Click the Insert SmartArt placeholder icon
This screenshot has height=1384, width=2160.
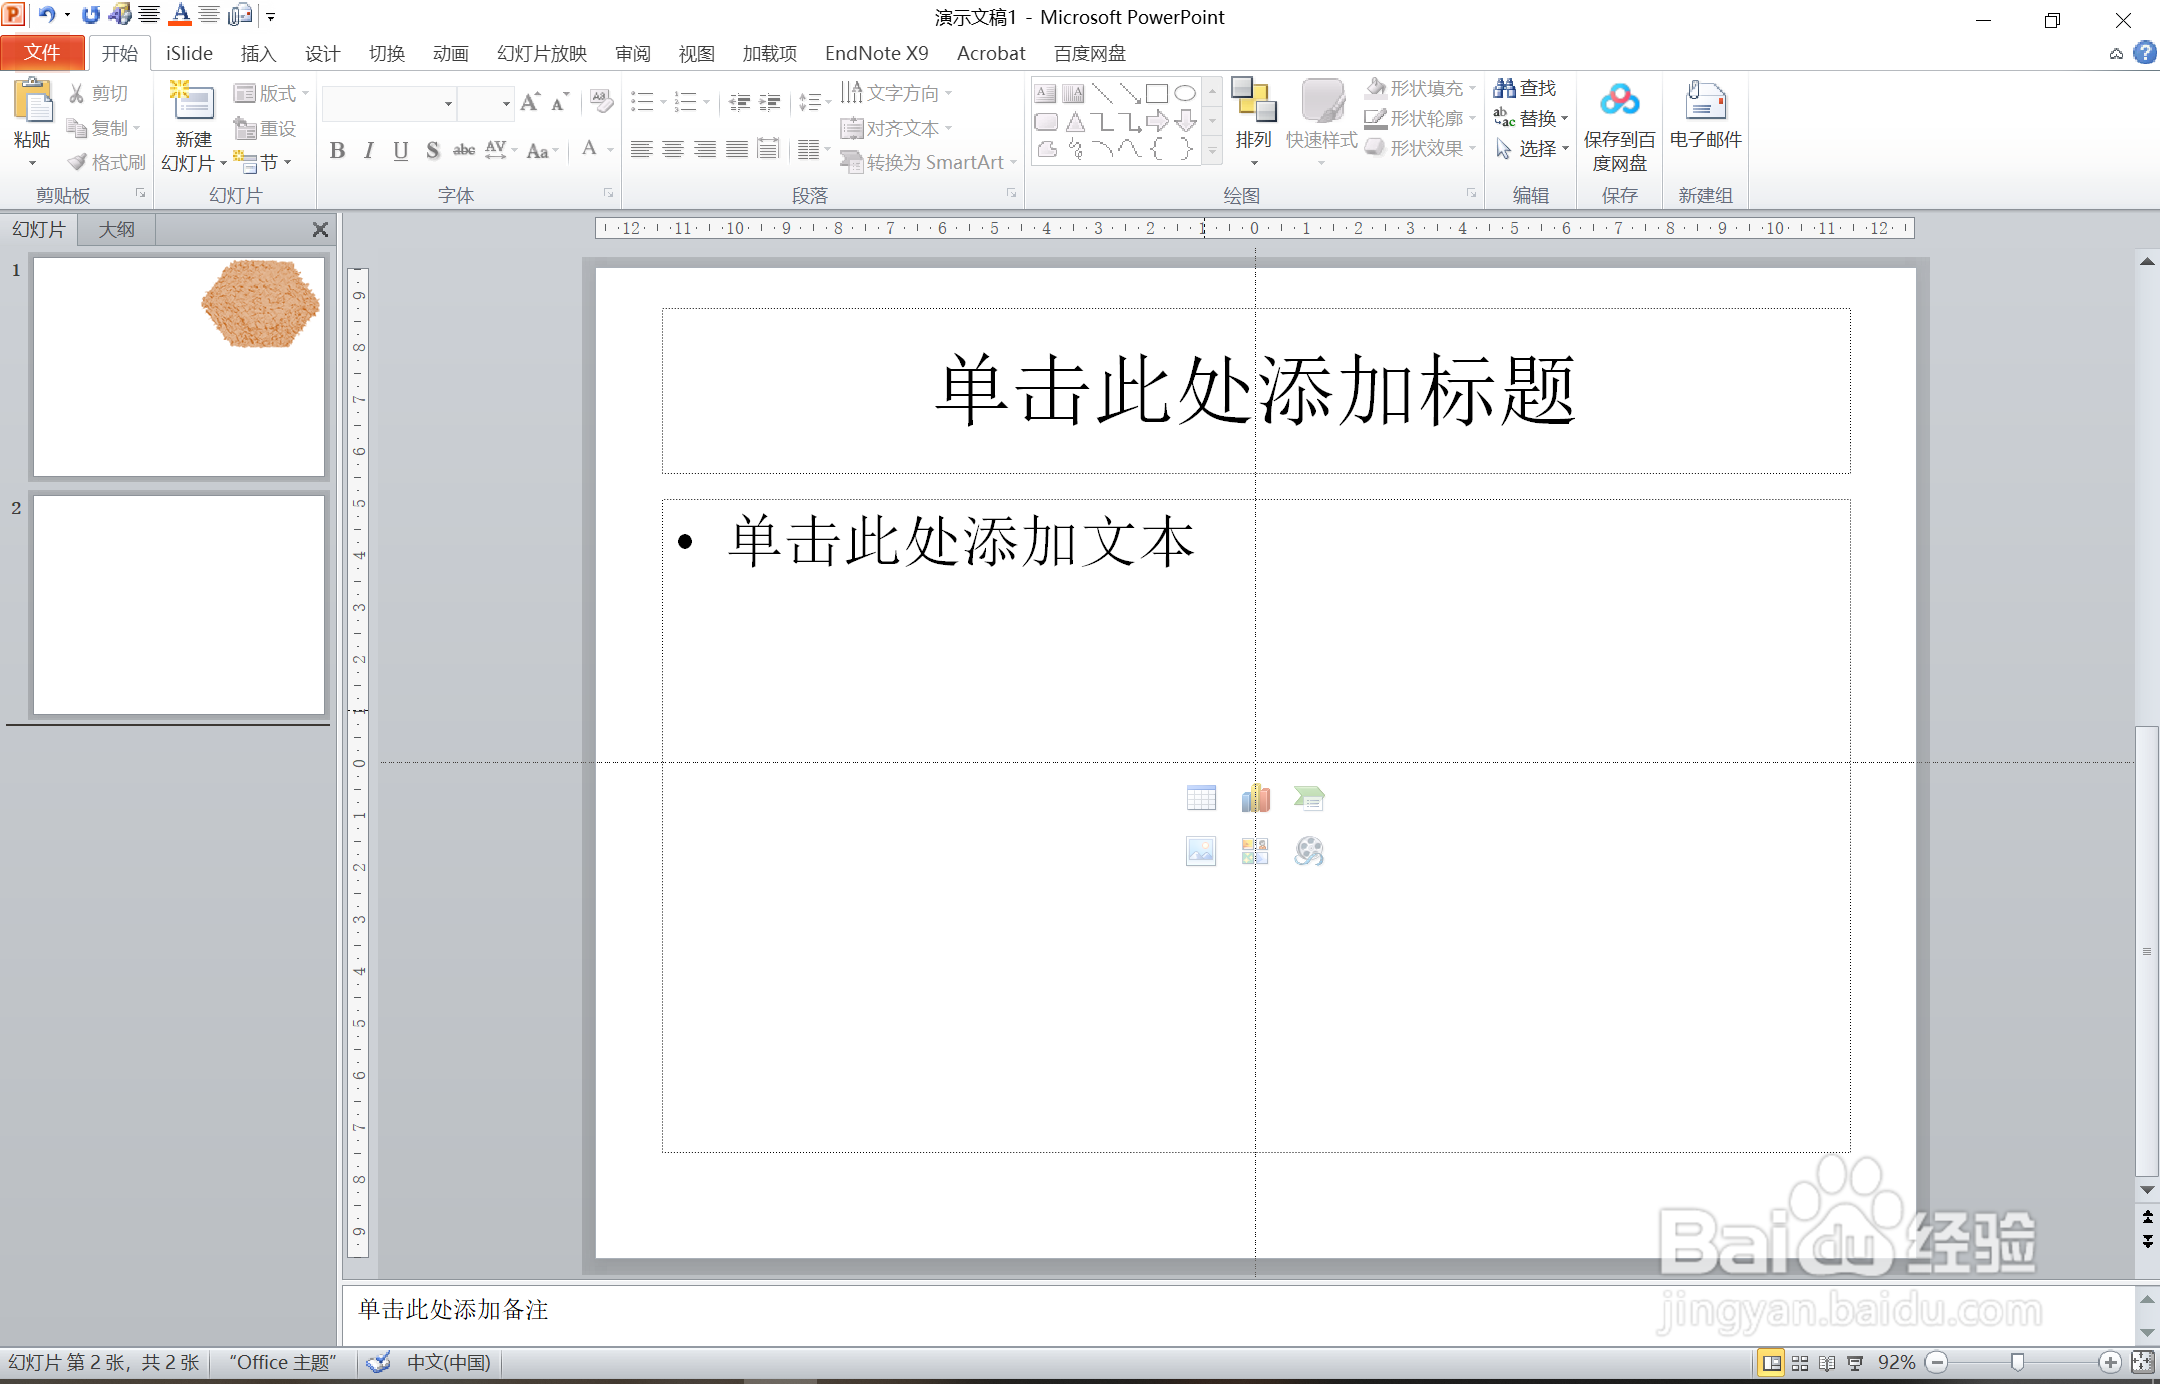coord(1309,798)
